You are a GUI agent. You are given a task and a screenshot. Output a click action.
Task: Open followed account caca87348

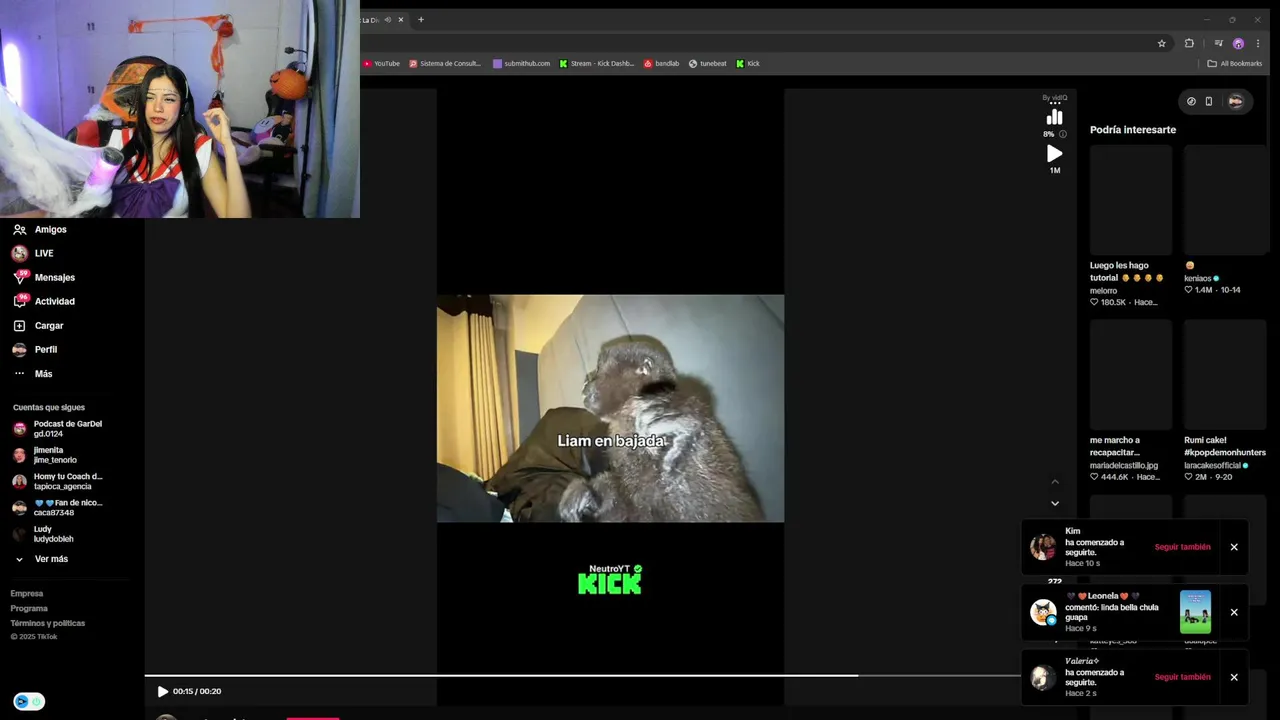58,508
